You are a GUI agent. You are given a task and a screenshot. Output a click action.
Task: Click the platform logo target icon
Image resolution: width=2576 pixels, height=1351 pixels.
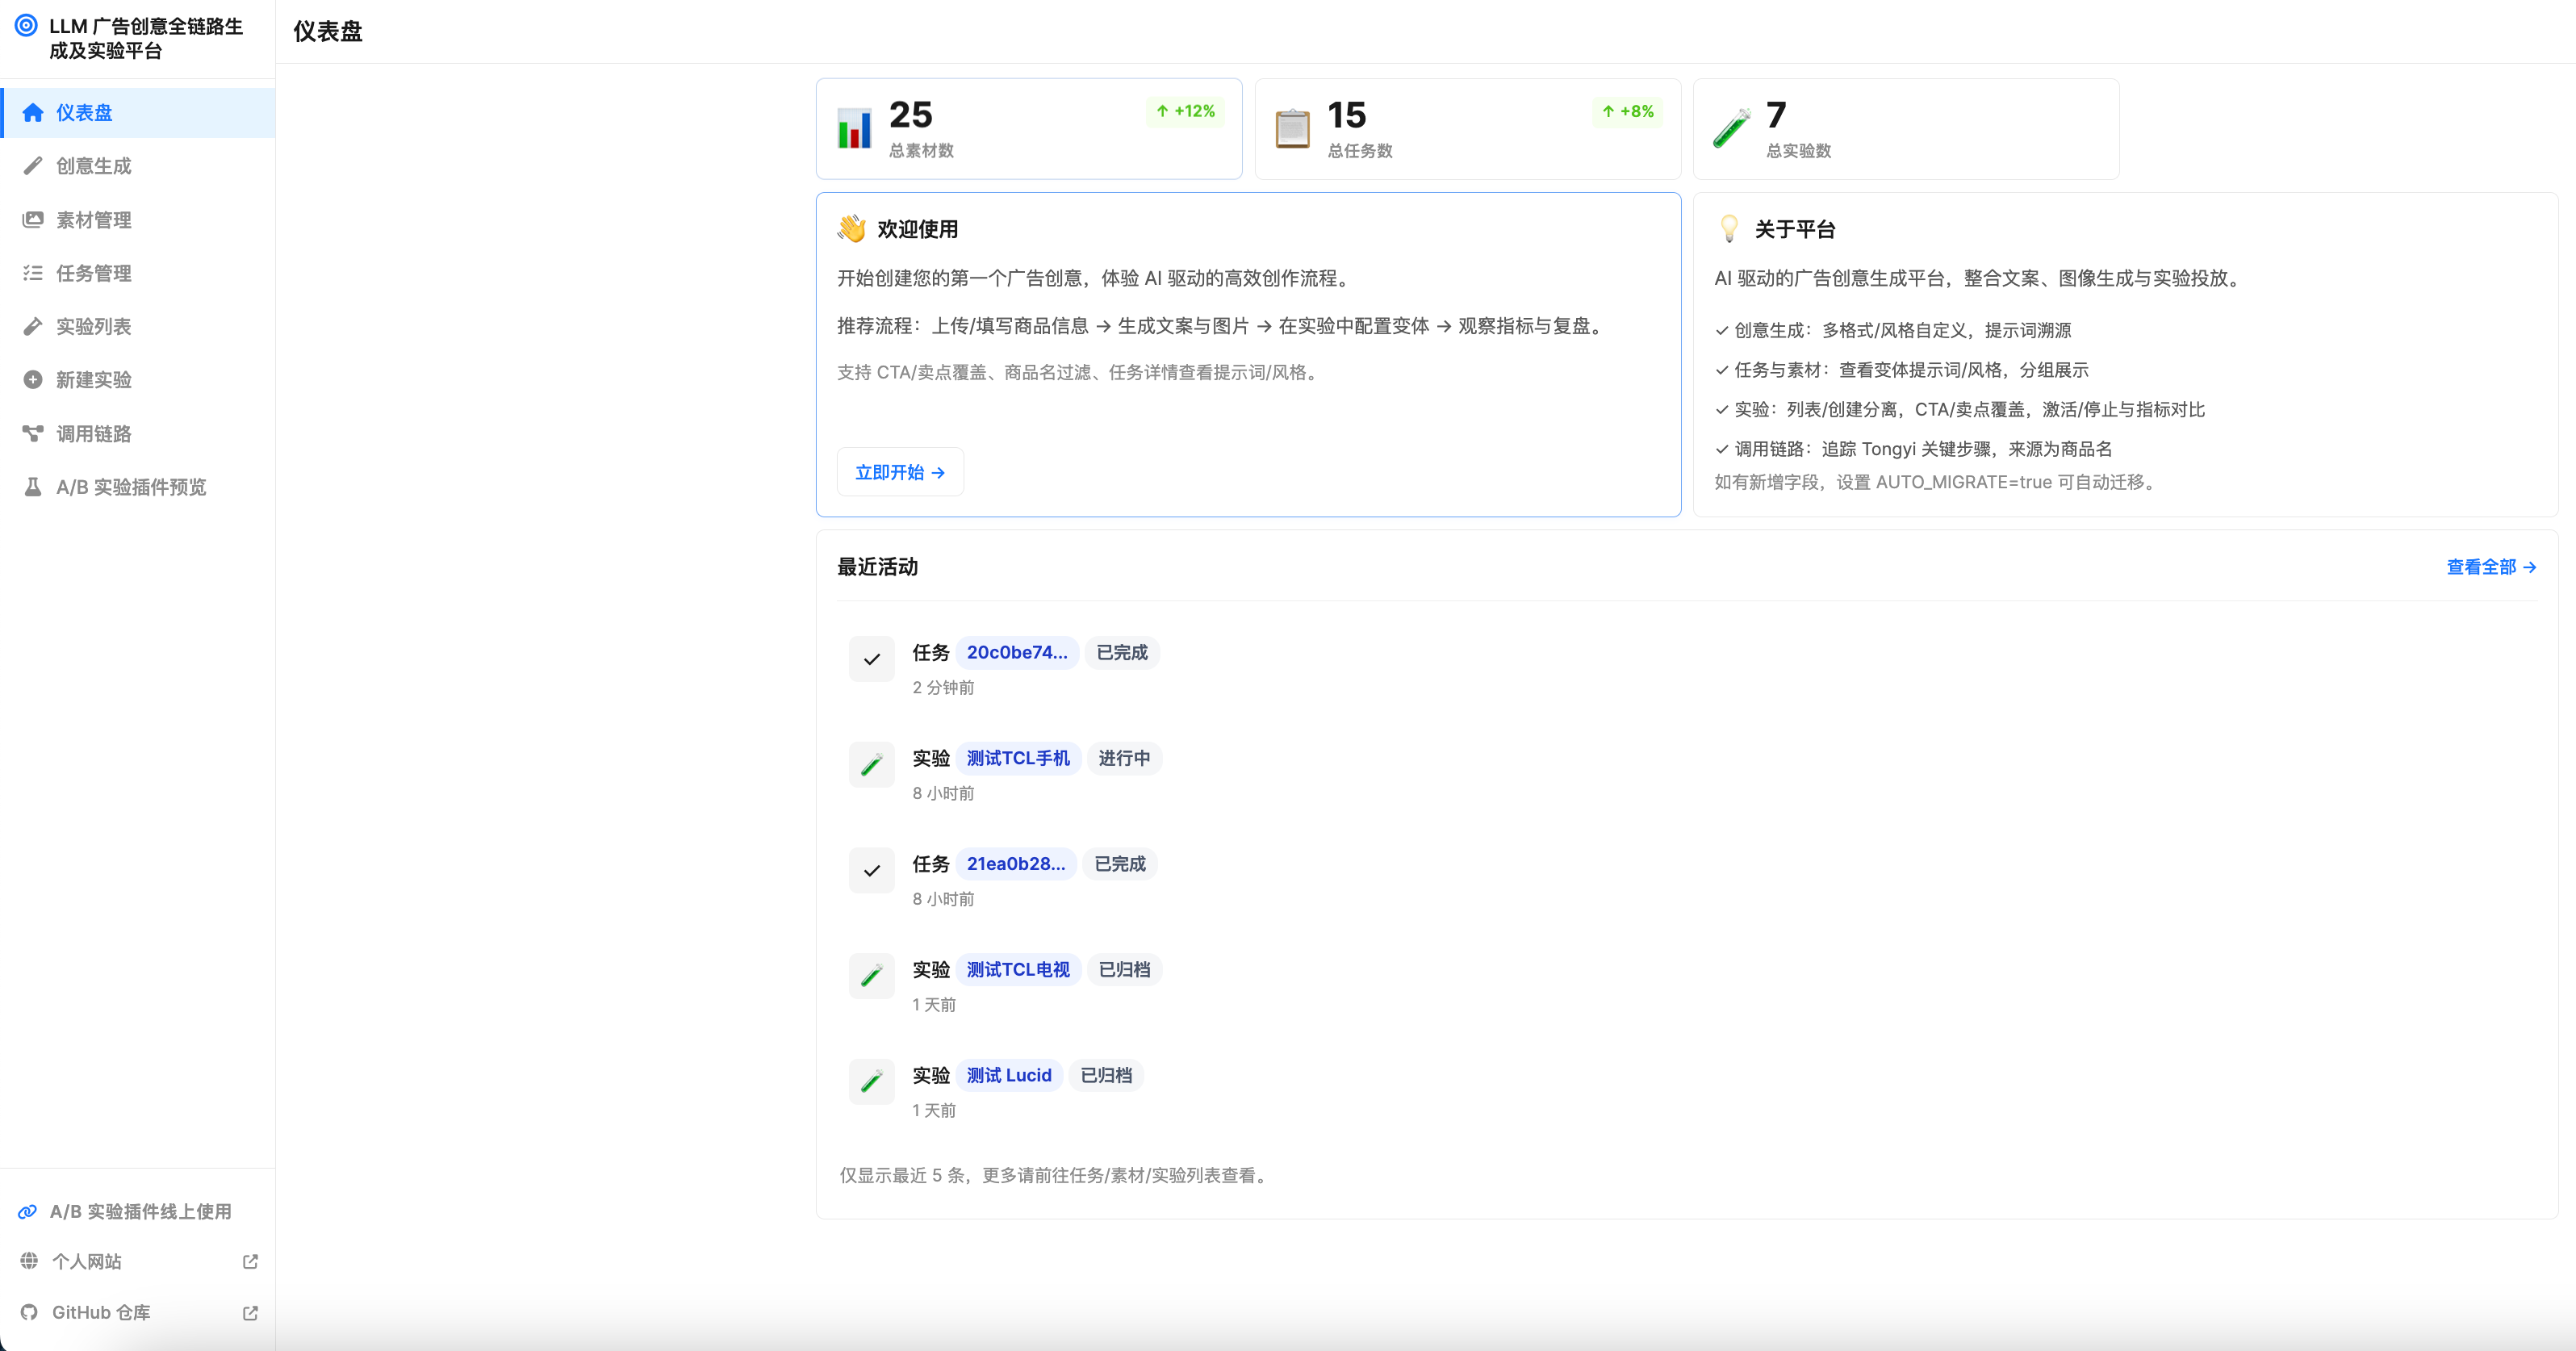click(26, 25)
